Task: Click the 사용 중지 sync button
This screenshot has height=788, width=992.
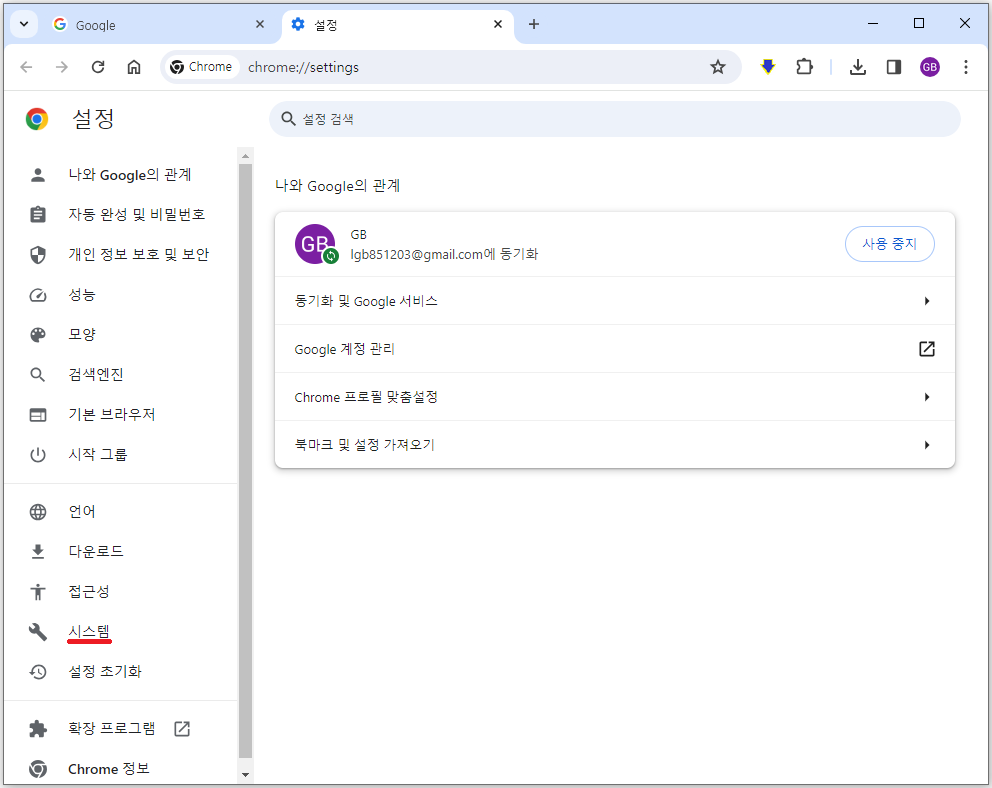Action: point(890,243)
